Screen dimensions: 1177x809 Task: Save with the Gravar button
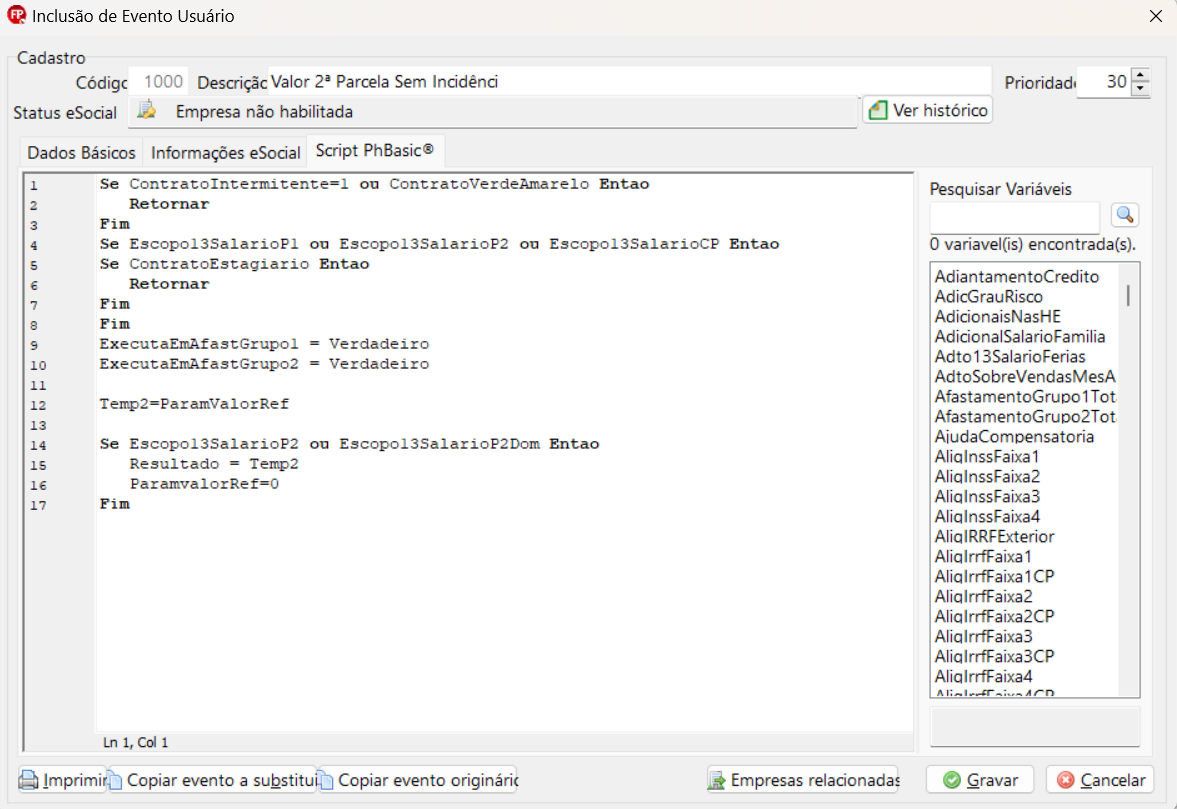980,780
